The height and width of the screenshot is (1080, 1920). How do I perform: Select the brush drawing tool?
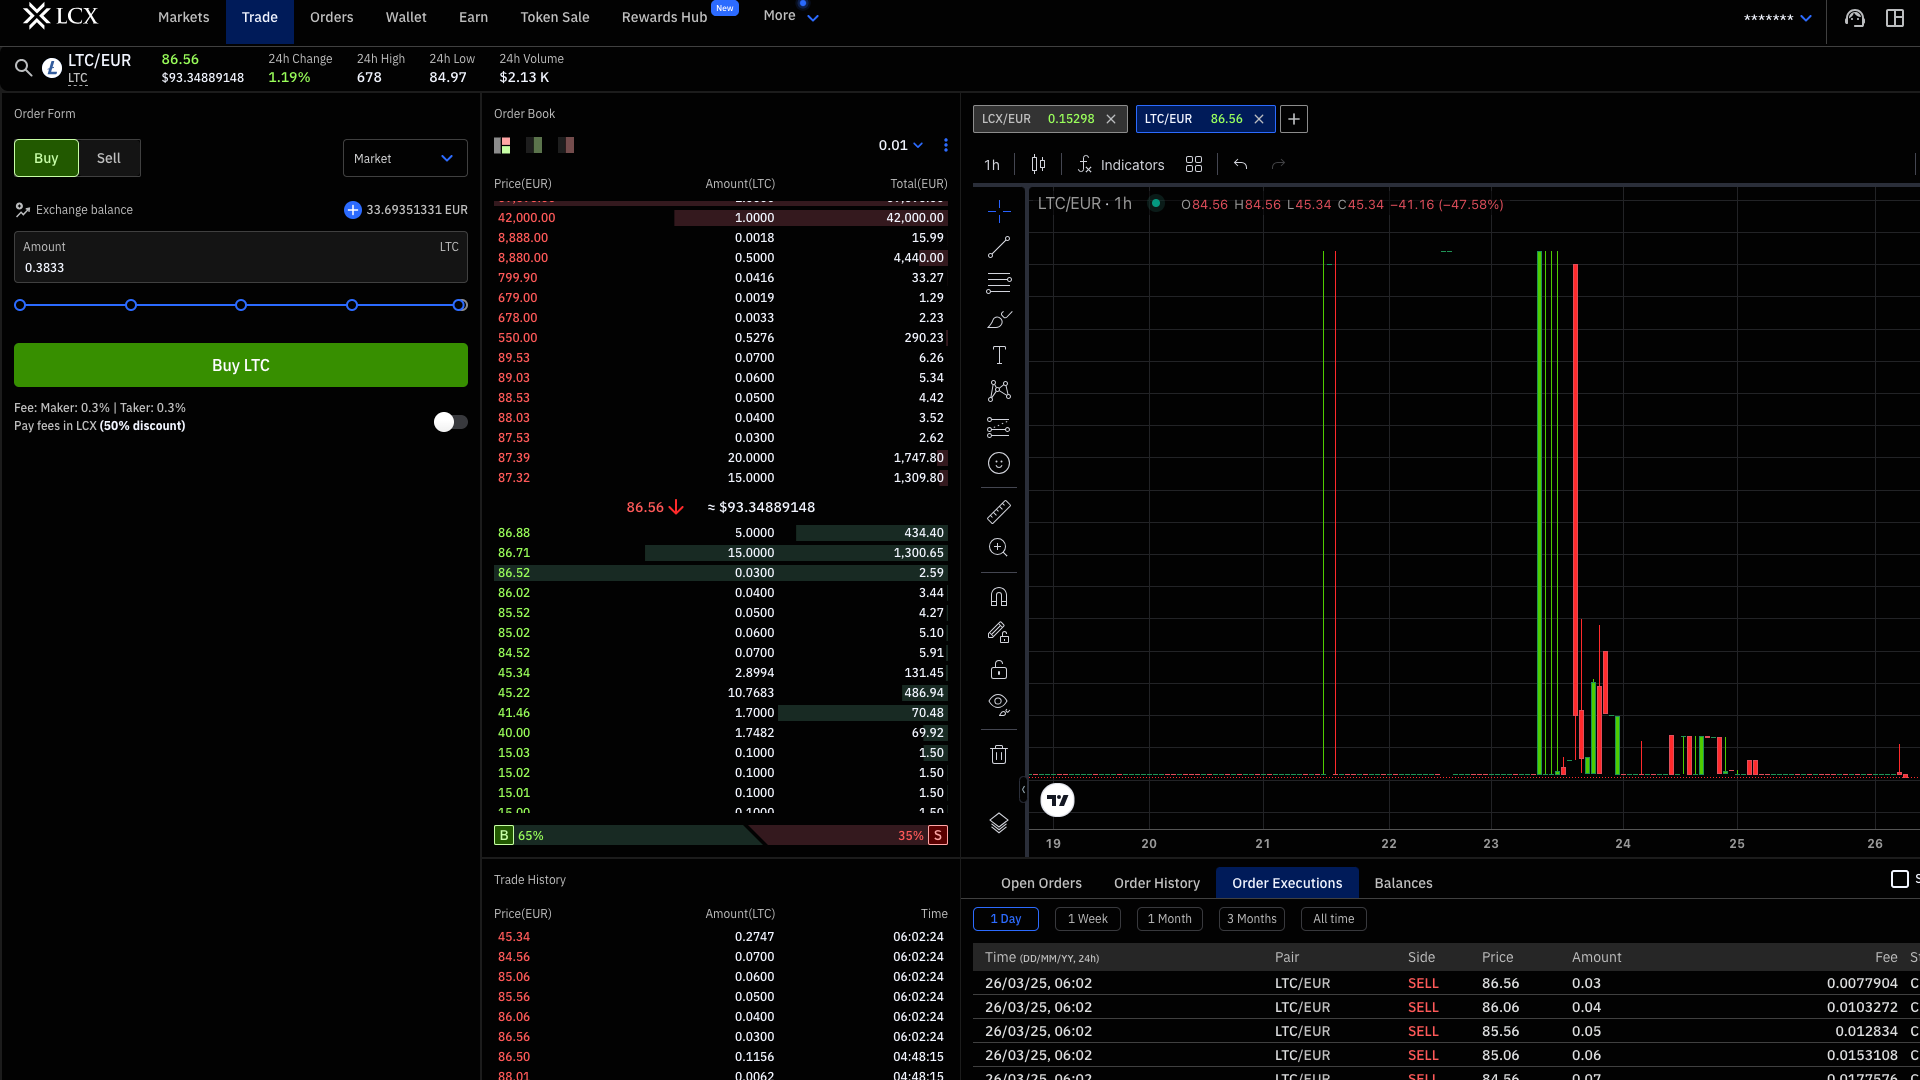(x=999, y=319)
